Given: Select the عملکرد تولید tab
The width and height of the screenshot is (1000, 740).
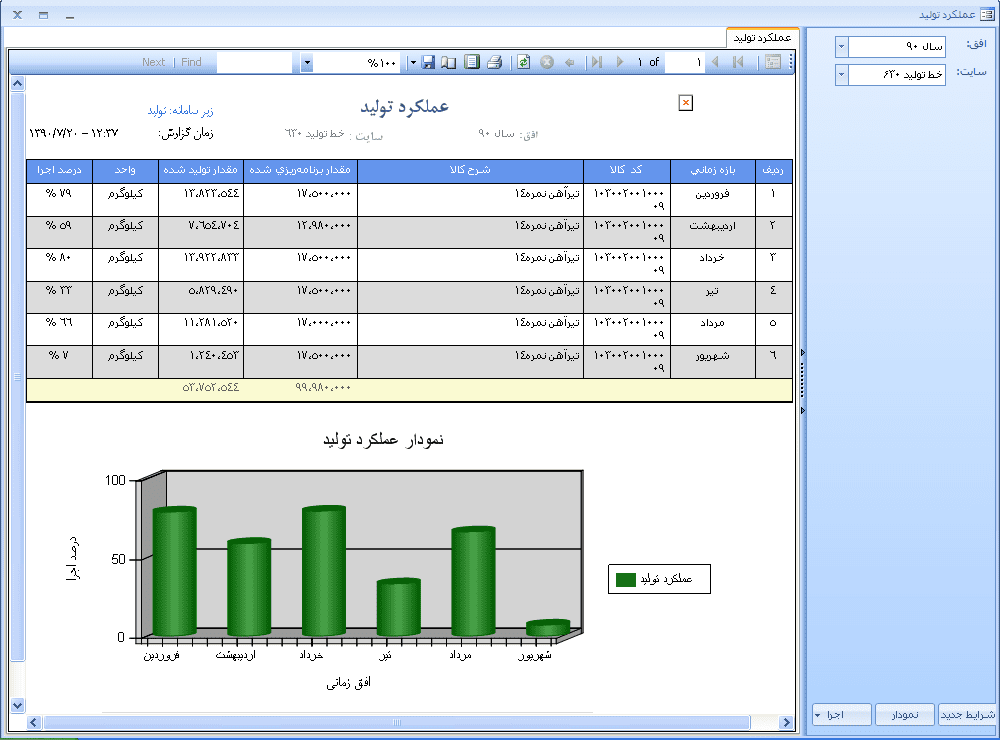Looking at the screenshot, I should [x=762, y=37].
